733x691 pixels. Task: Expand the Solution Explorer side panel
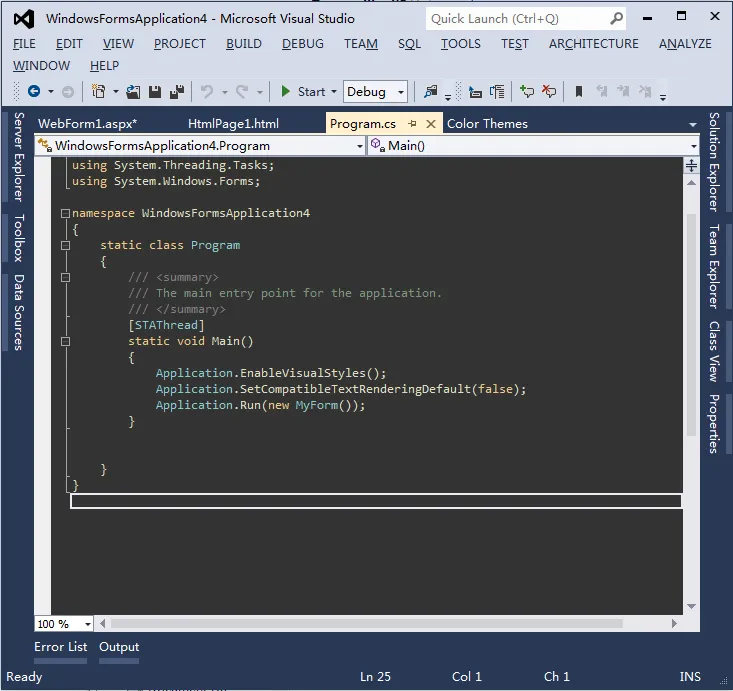pyautogui.click(x=714, y=162)
